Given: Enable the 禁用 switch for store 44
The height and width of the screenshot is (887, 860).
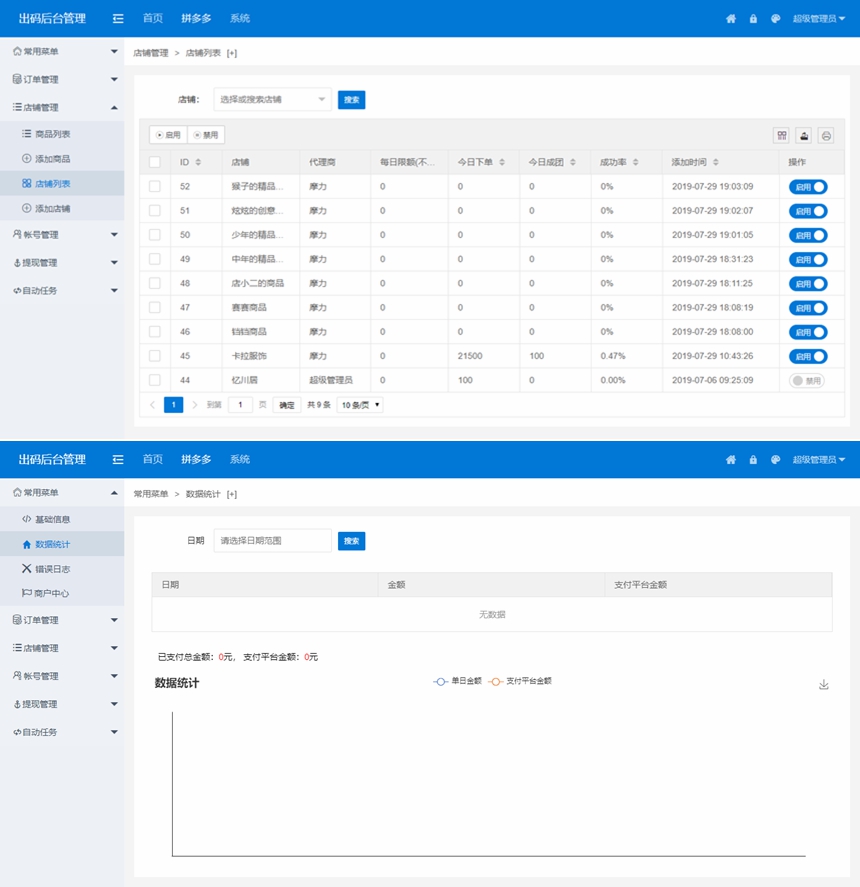Looking at the screenshot, I should 807,380.
